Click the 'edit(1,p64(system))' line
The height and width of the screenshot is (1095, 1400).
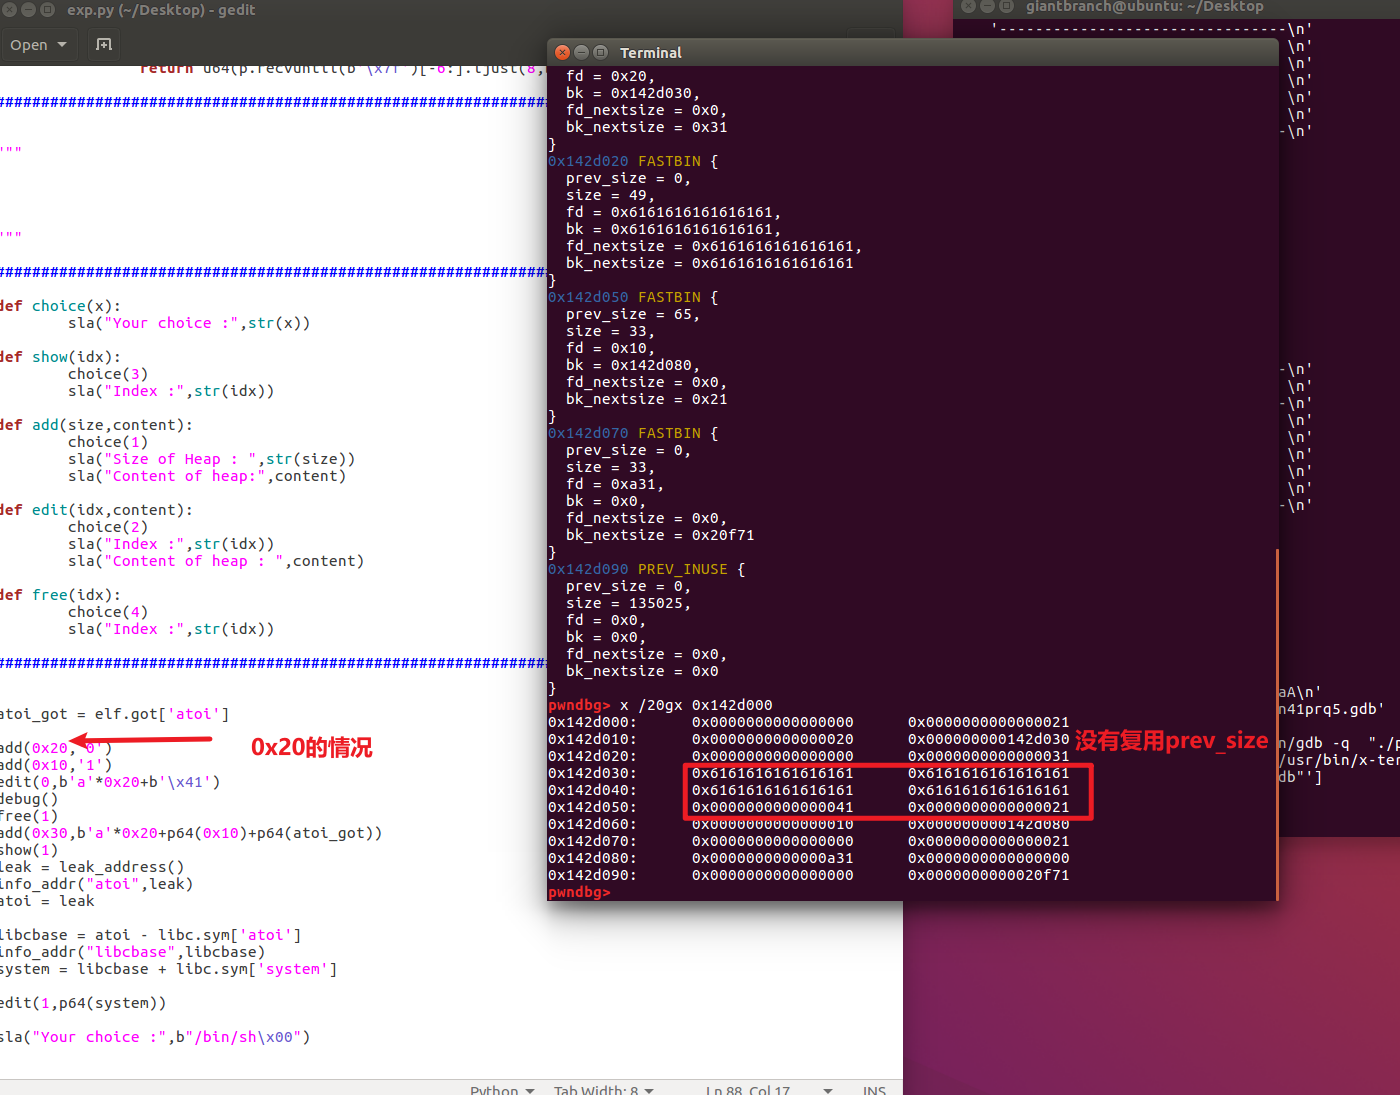(83, 1003)
